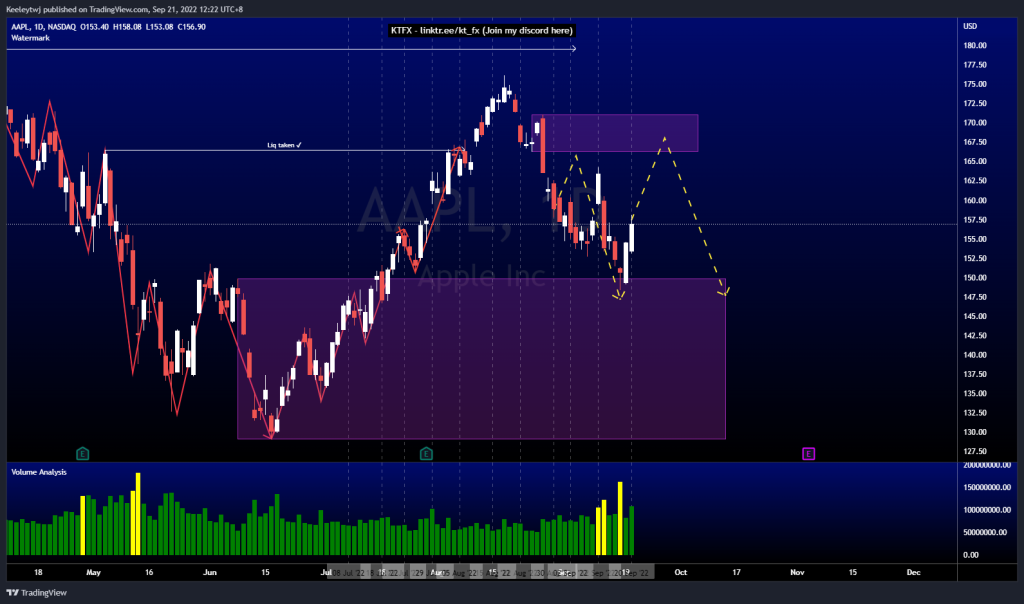Click the Oct label on time axis
Screen dimensions: 1024x604
pyautogui.click(x=680, y=573)
